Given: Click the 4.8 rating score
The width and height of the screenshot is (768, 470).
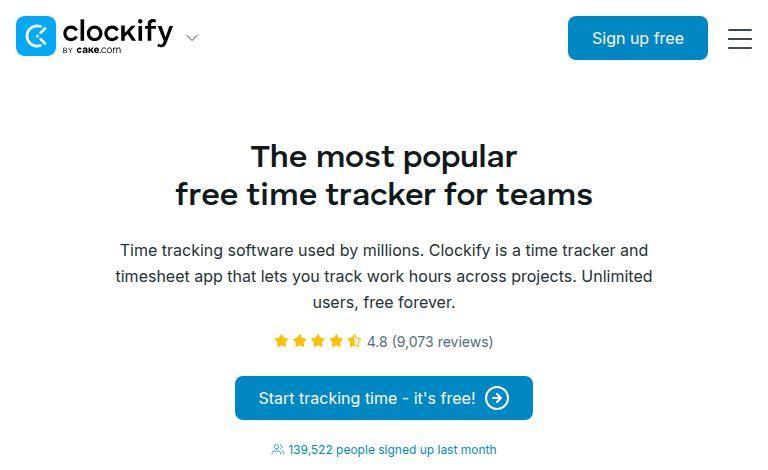Looking at the screenshot, I should coord(377,342).
